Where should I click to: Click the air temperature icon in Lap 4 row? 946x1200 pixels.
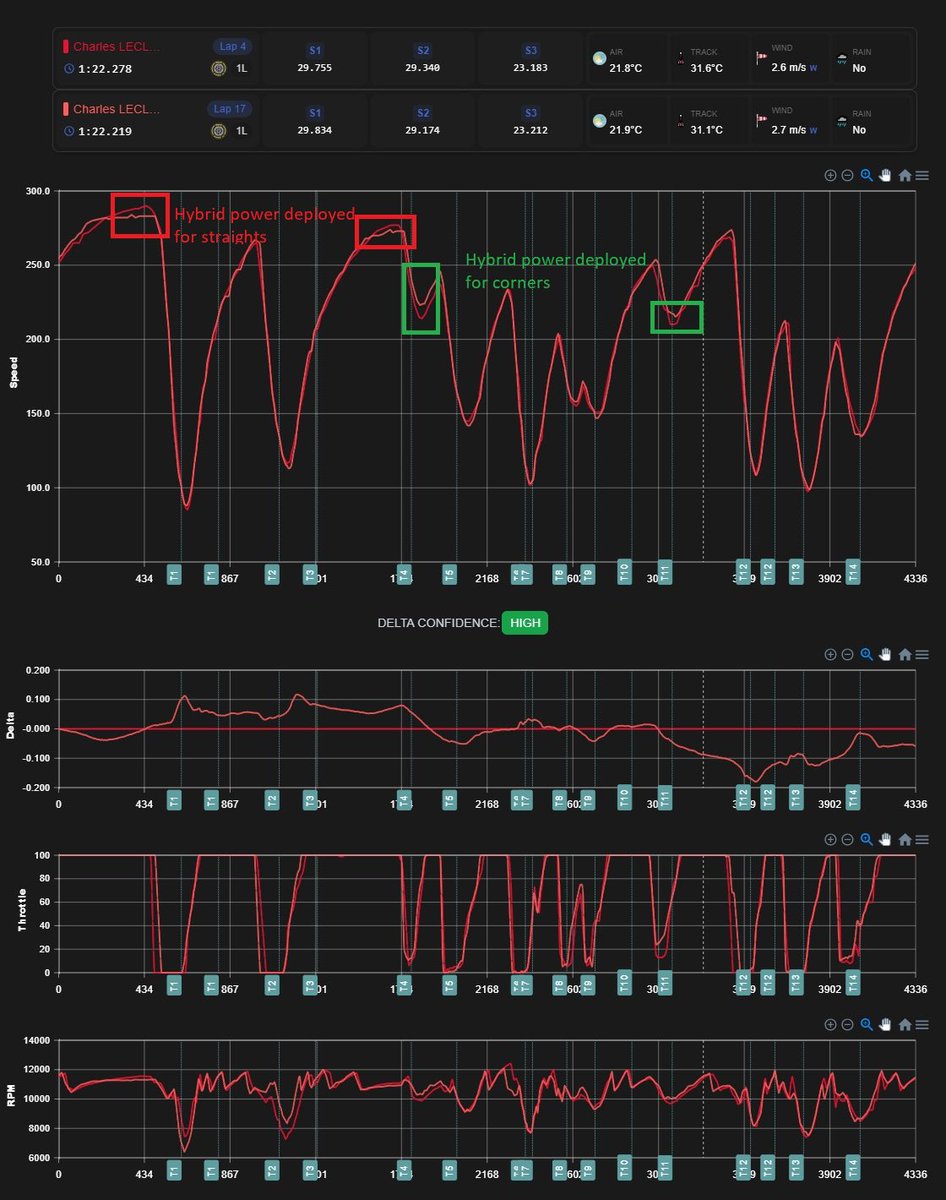(598, 59)
